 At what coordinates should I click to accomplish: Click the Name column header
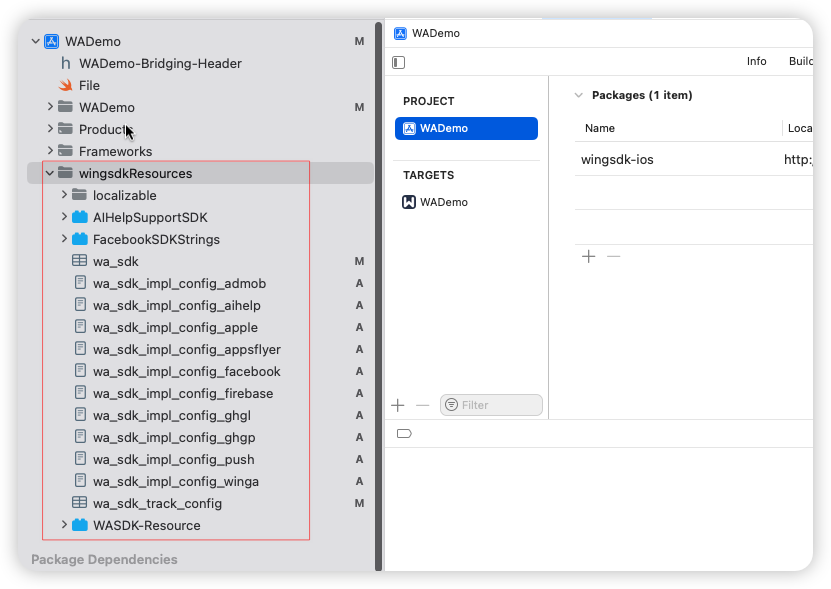600,128
